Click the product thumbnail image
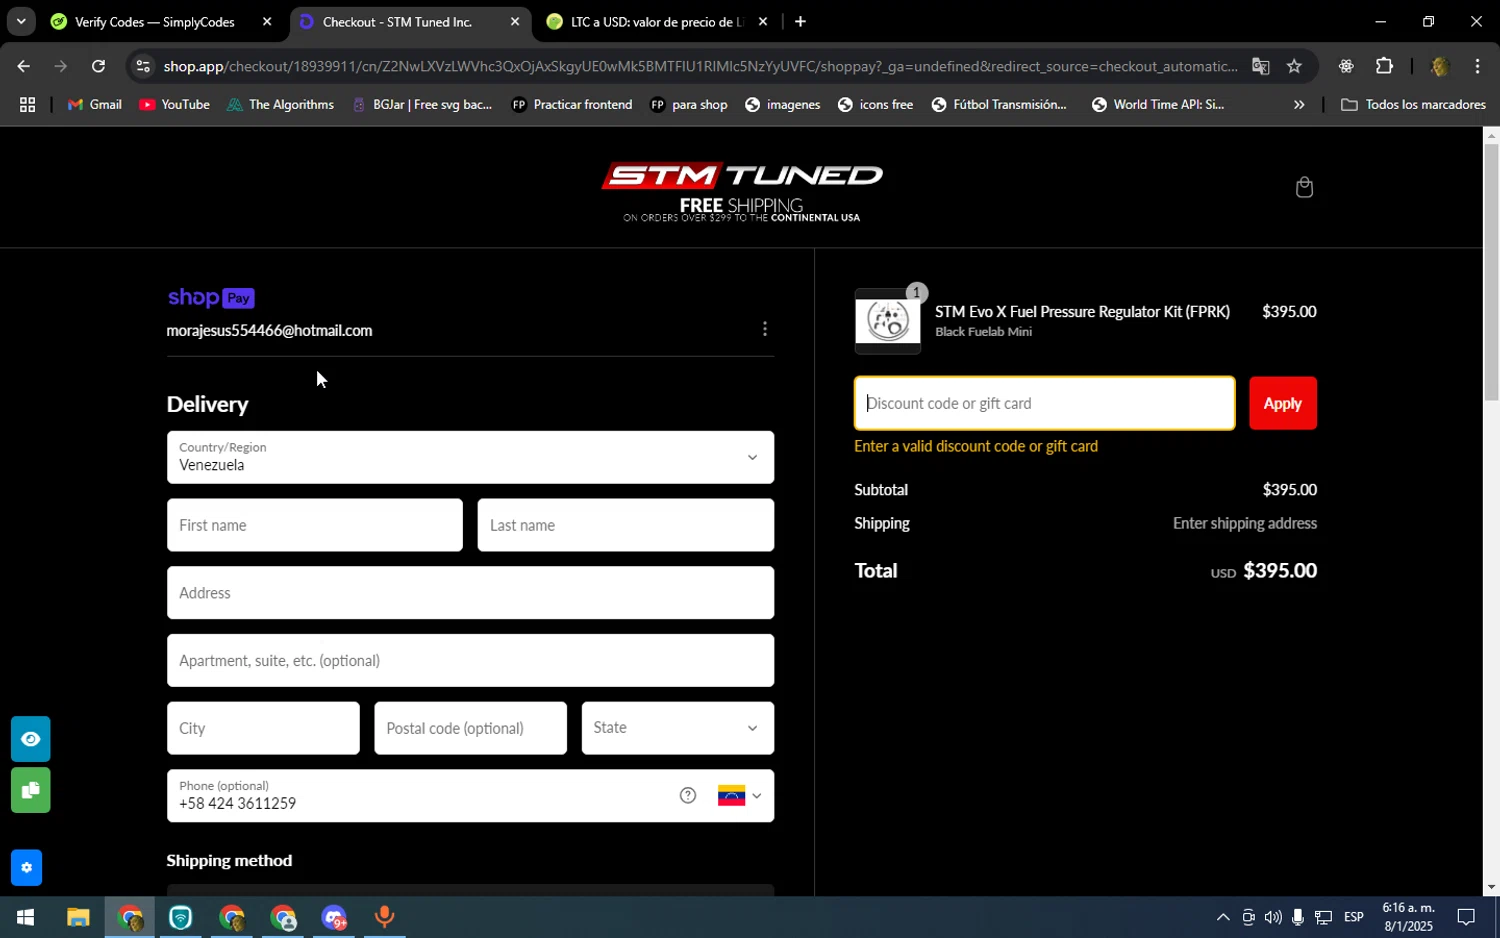 point(887,321)
